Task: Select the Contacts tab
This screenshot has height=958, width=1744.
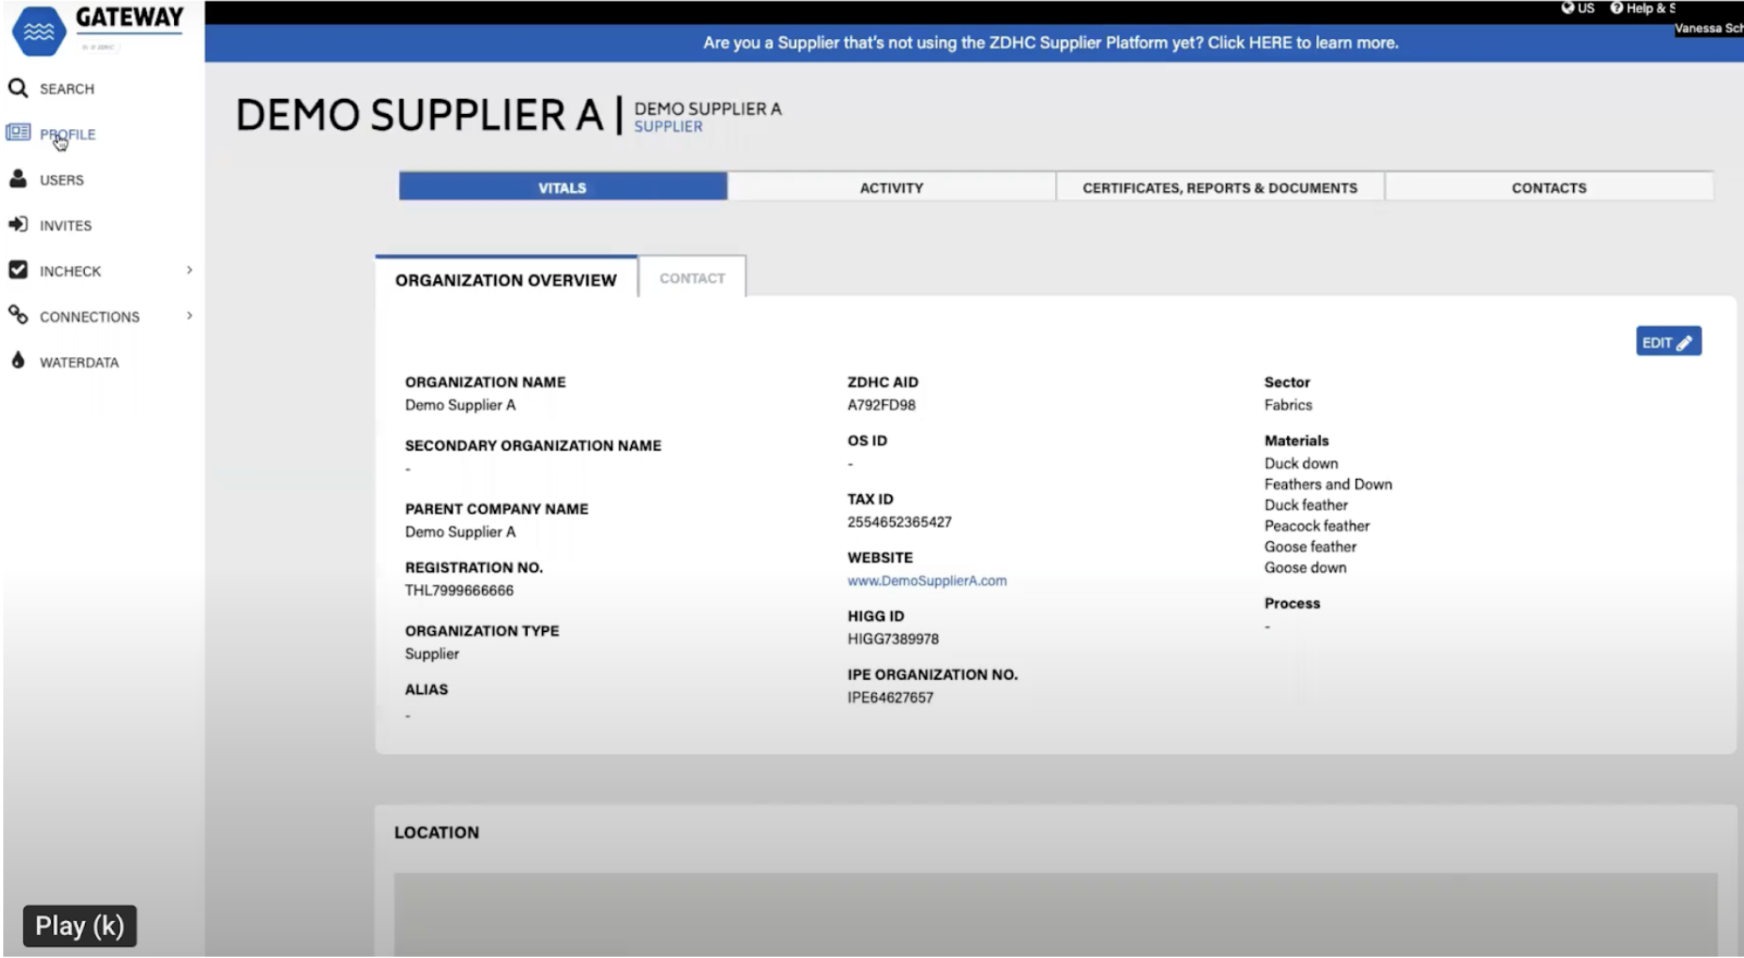Action: tap(1548, 187)
